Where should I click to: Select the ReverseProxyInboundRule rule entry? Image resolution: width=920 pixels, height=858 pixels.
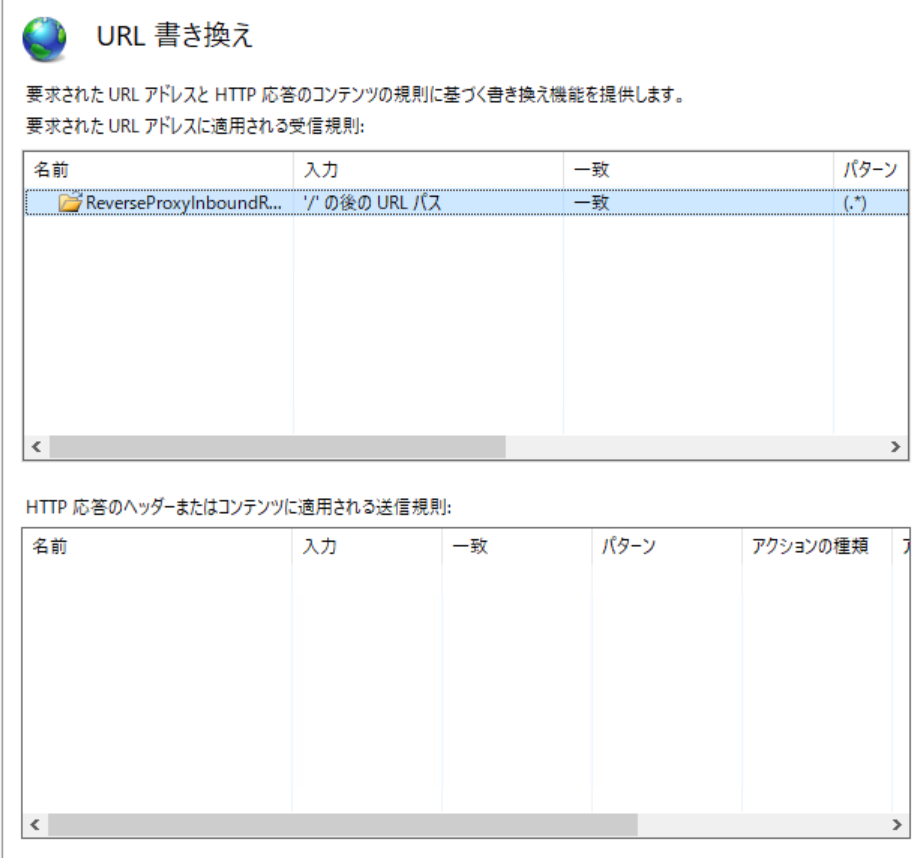(x=160, y=203)
